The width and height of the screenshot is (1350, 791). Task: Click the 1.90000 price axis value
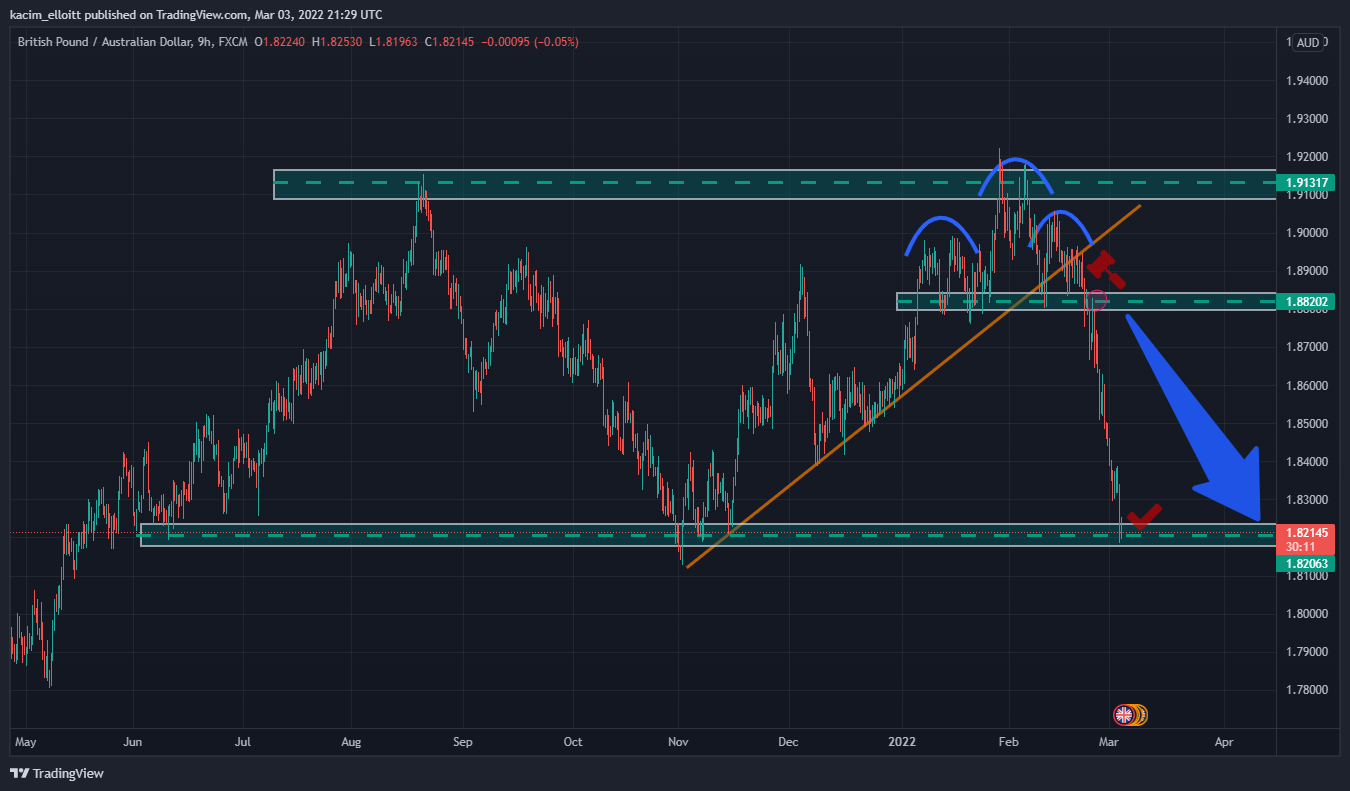1306,233
